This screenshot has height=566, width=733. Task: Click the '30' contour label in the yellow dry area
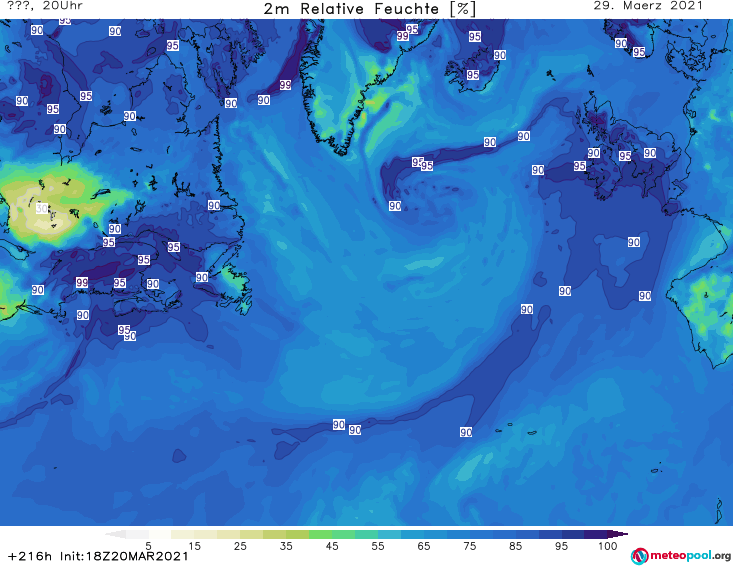tap(42, 208)
